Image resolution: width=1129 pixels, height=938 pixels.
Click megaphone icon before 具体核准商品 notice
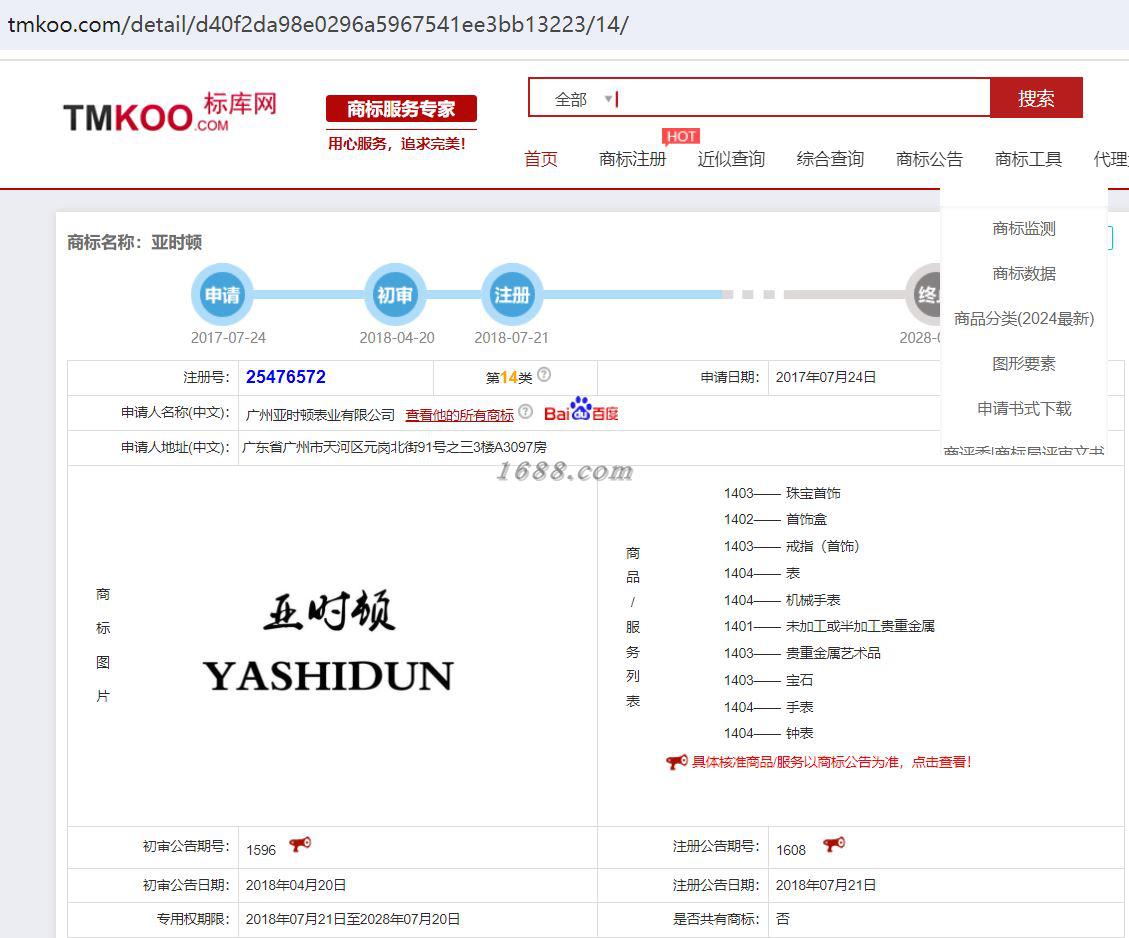tap(676, 762)
